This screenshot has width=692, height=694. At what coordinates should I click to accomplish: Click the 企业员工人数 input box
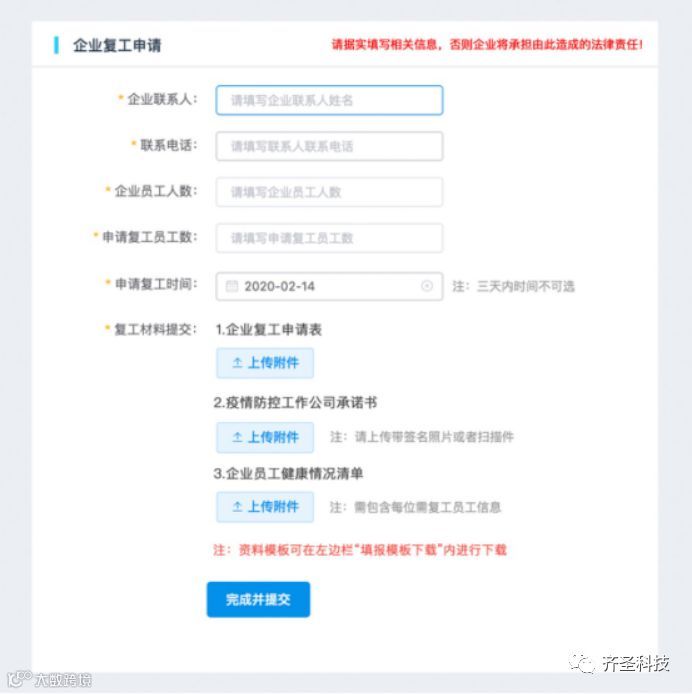click(x=329, y=192)
